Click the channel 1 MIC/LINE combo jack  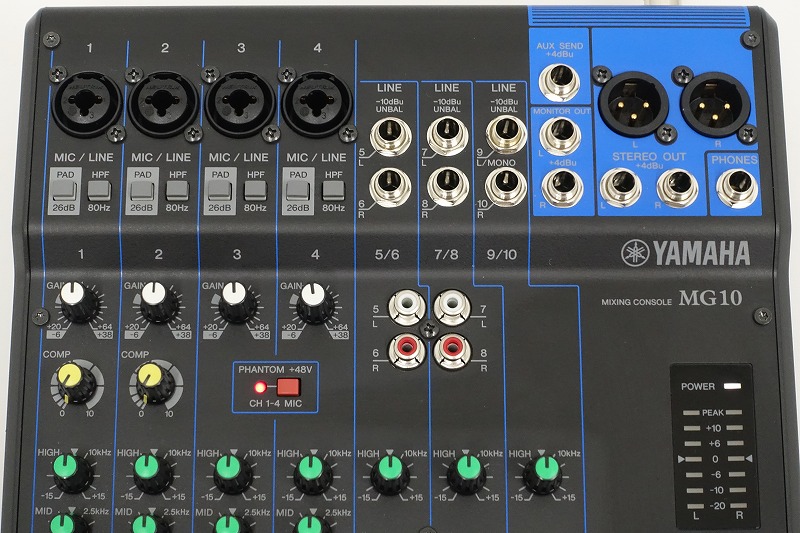point(87,104)
